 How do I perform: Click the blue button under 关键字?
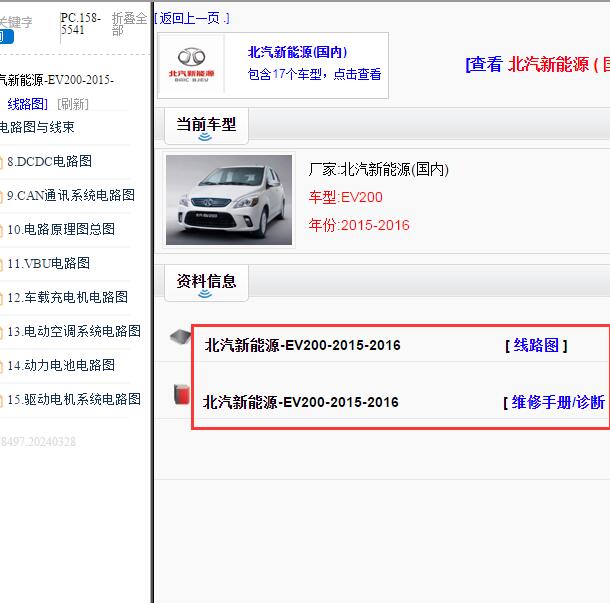[x=7, y=37]
